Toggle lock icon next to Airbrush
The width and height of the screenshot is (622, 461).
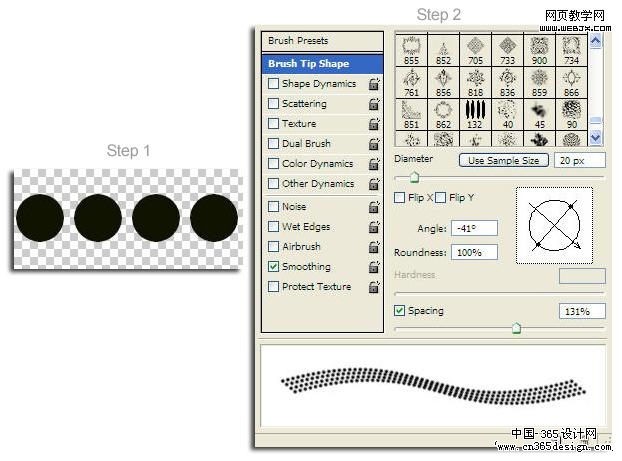coord(374,247)
